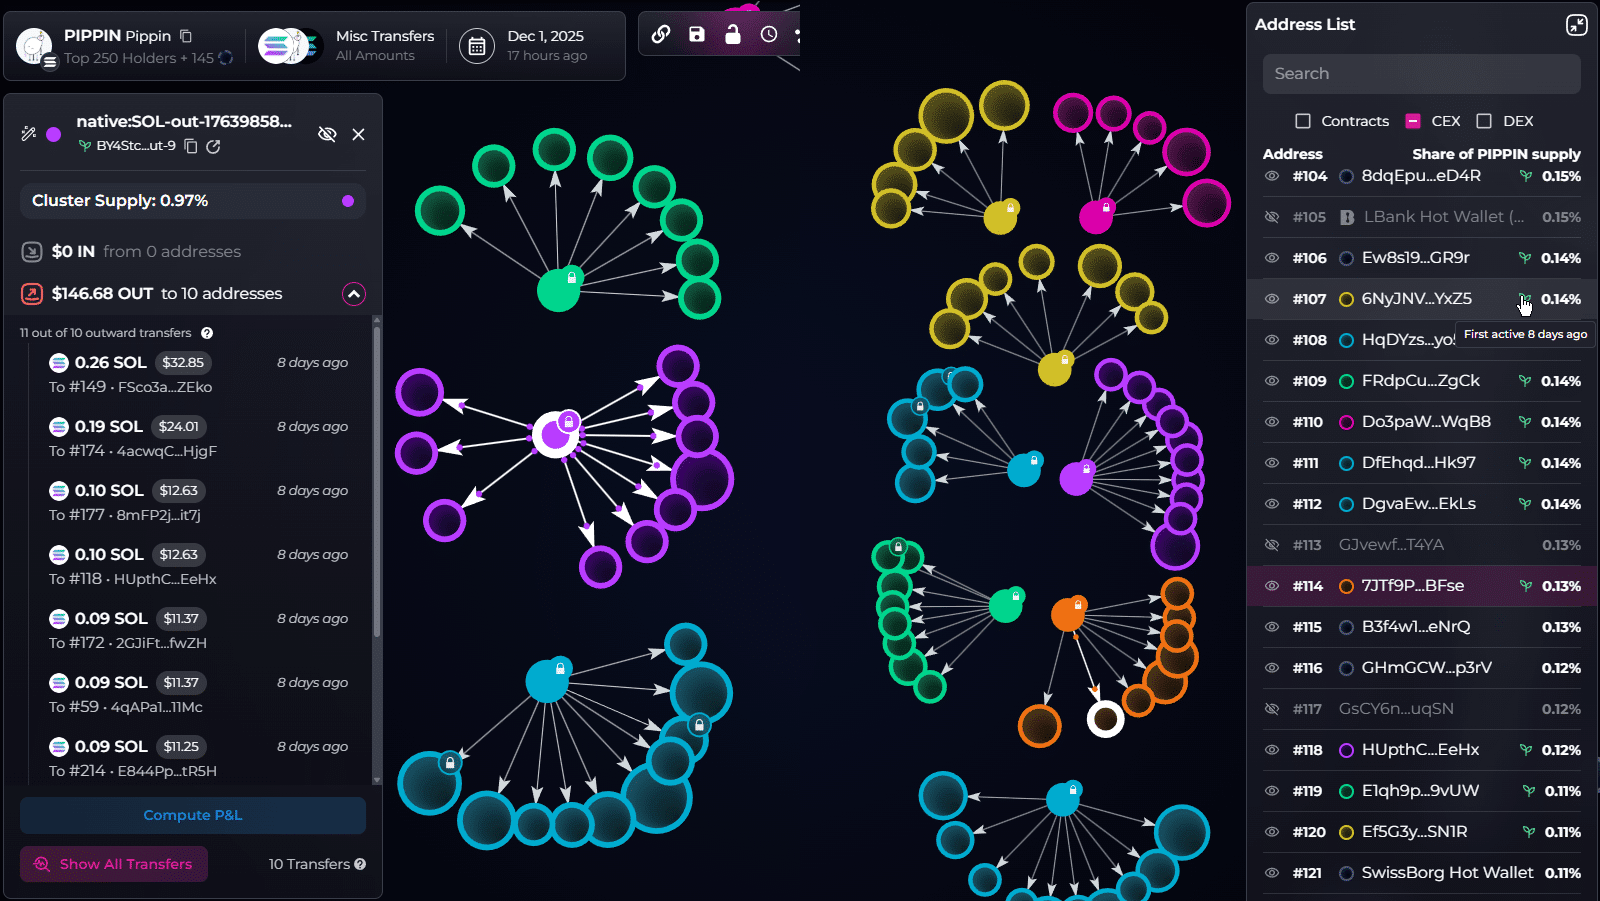This screenshot has width=1600, height=901.
Task: Click the Show All Transfers button
Action: [114, 864]
